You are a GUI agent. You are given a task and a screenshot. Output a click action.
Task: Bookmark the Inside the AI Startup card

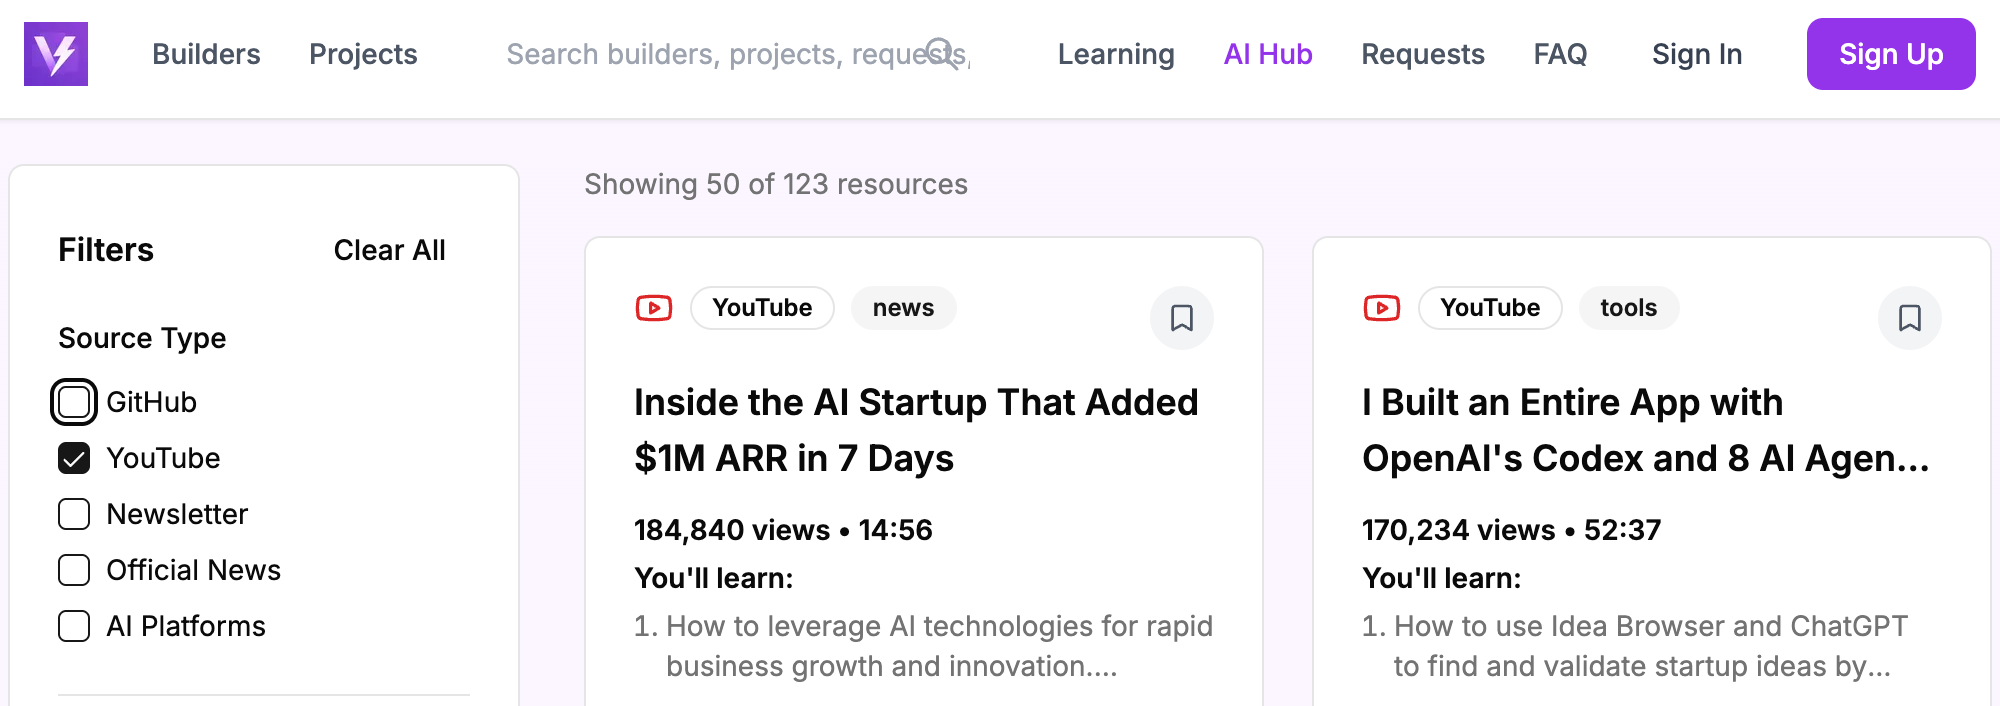[1182, 318]
